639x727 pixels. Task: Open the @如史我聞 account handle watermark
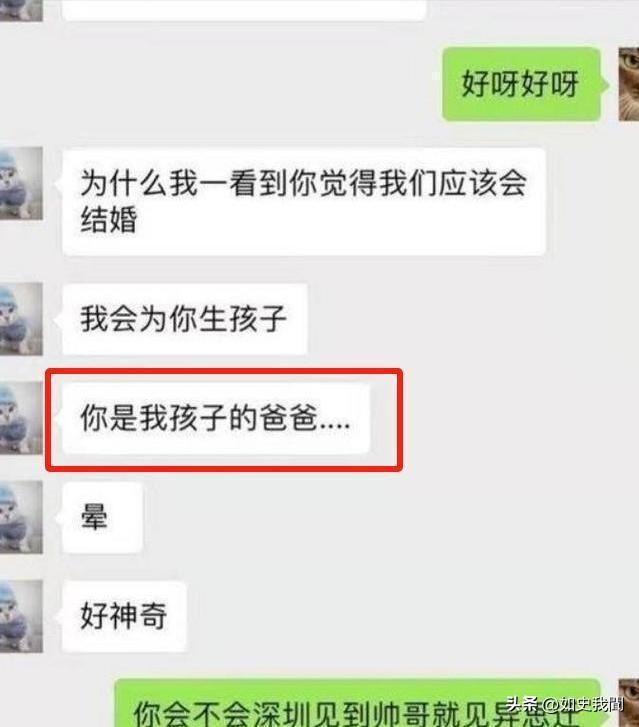tap(582, 704)
